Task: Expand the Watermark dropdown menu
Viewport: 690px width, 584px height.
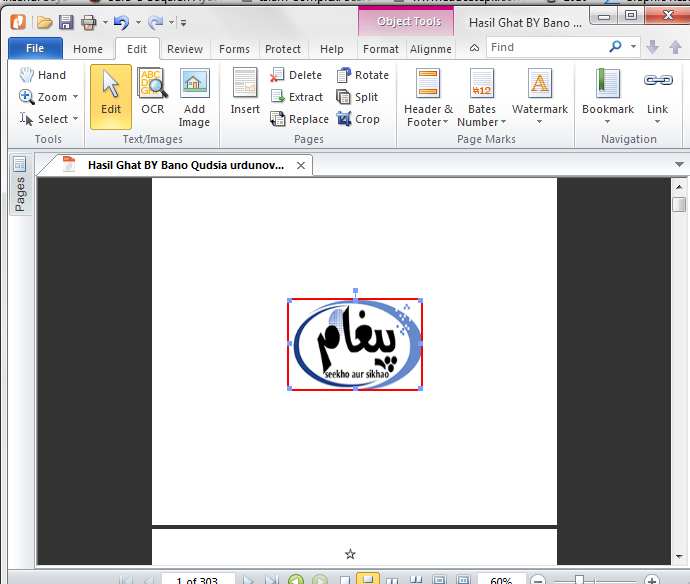Action: (539, 122)
